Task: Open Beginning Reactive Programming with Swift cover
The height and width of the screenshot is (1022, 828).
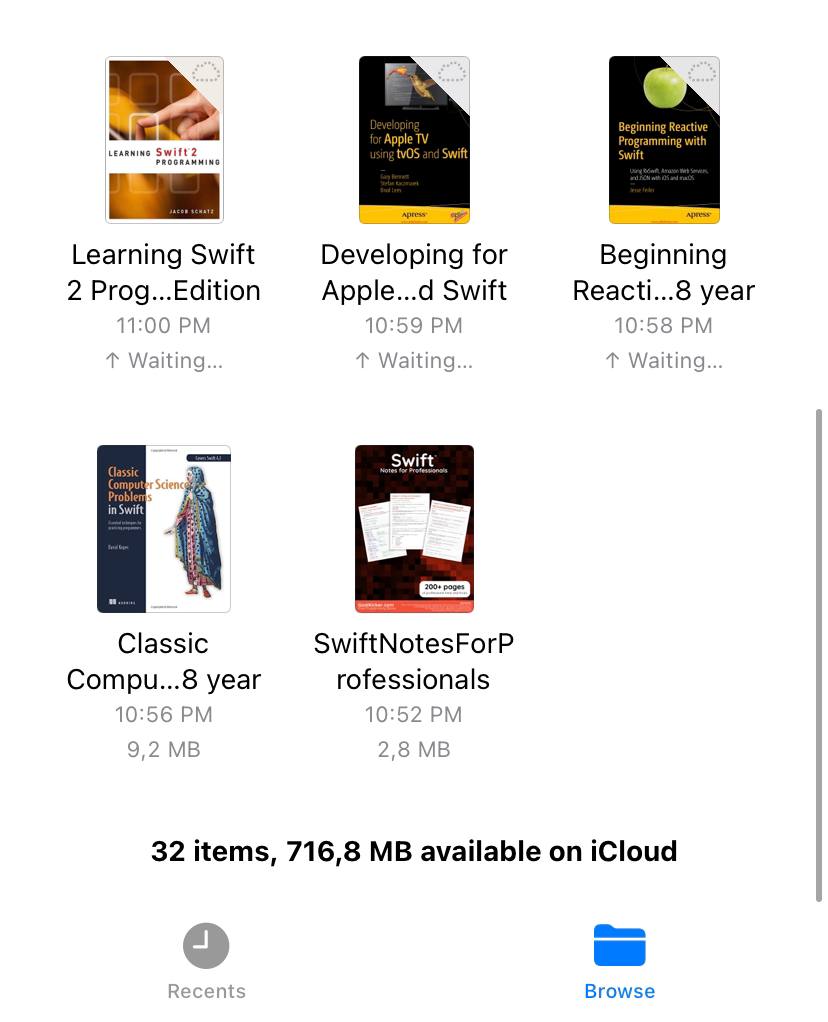Action: click(664, 140)
